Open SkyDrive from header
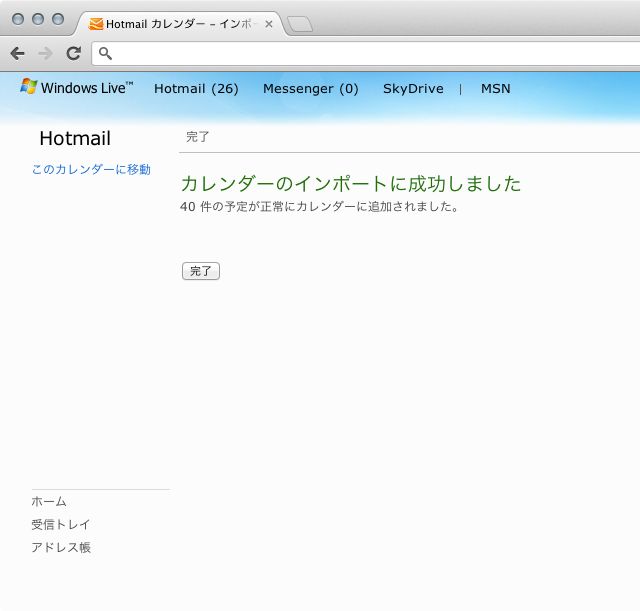Image resolution: width=640 pixels, height=611 pixels. click(413, 89)
